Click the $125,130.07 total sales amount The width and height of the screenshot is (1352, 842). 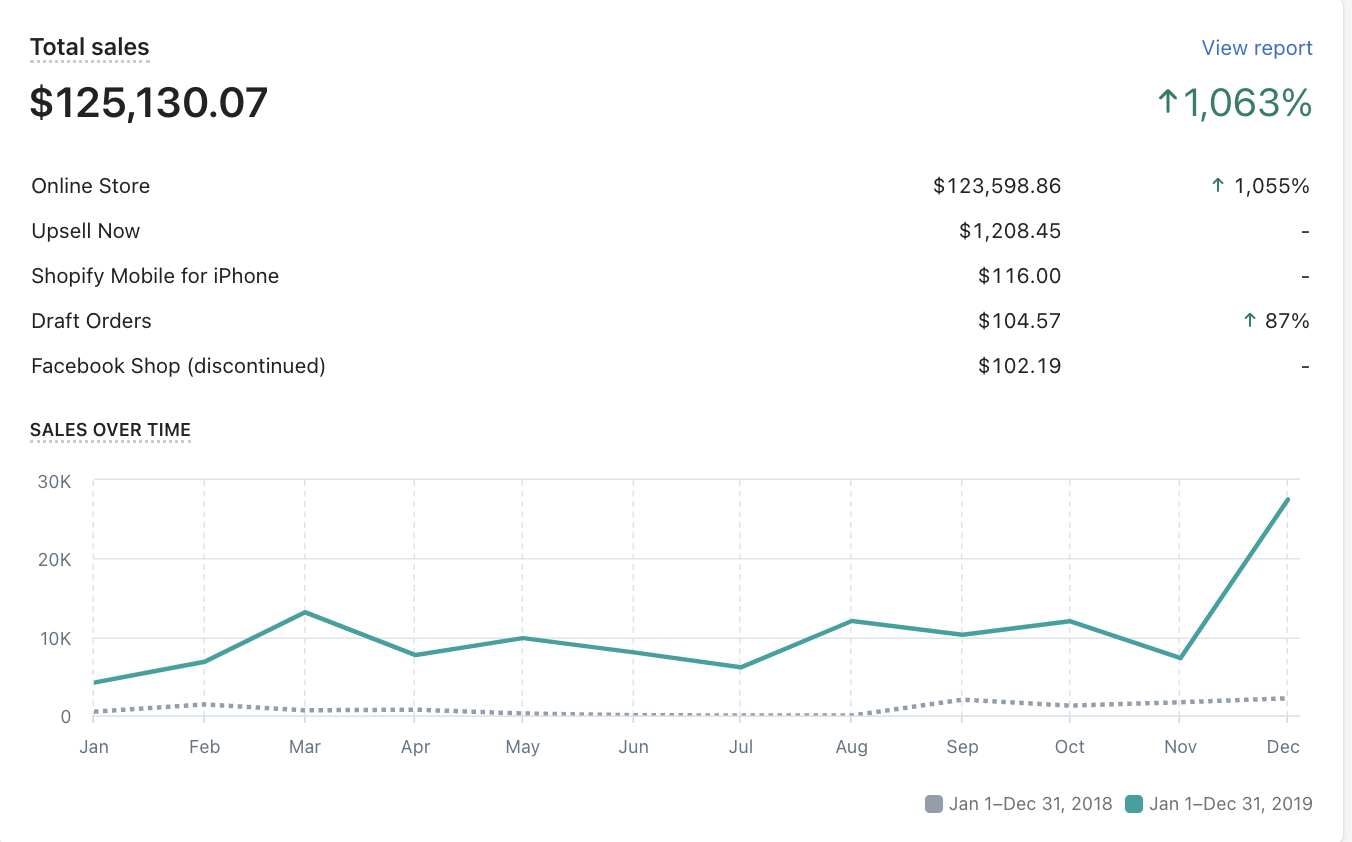point(149,102)
